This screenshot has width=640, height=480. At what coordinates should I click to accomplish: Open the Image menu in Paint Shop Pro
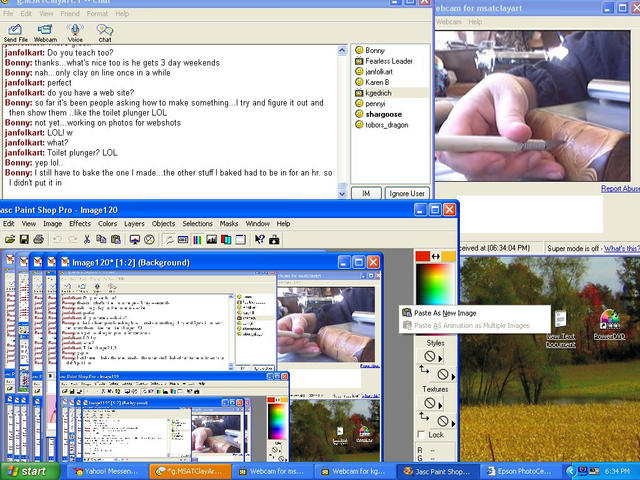[x=53, y=224]
